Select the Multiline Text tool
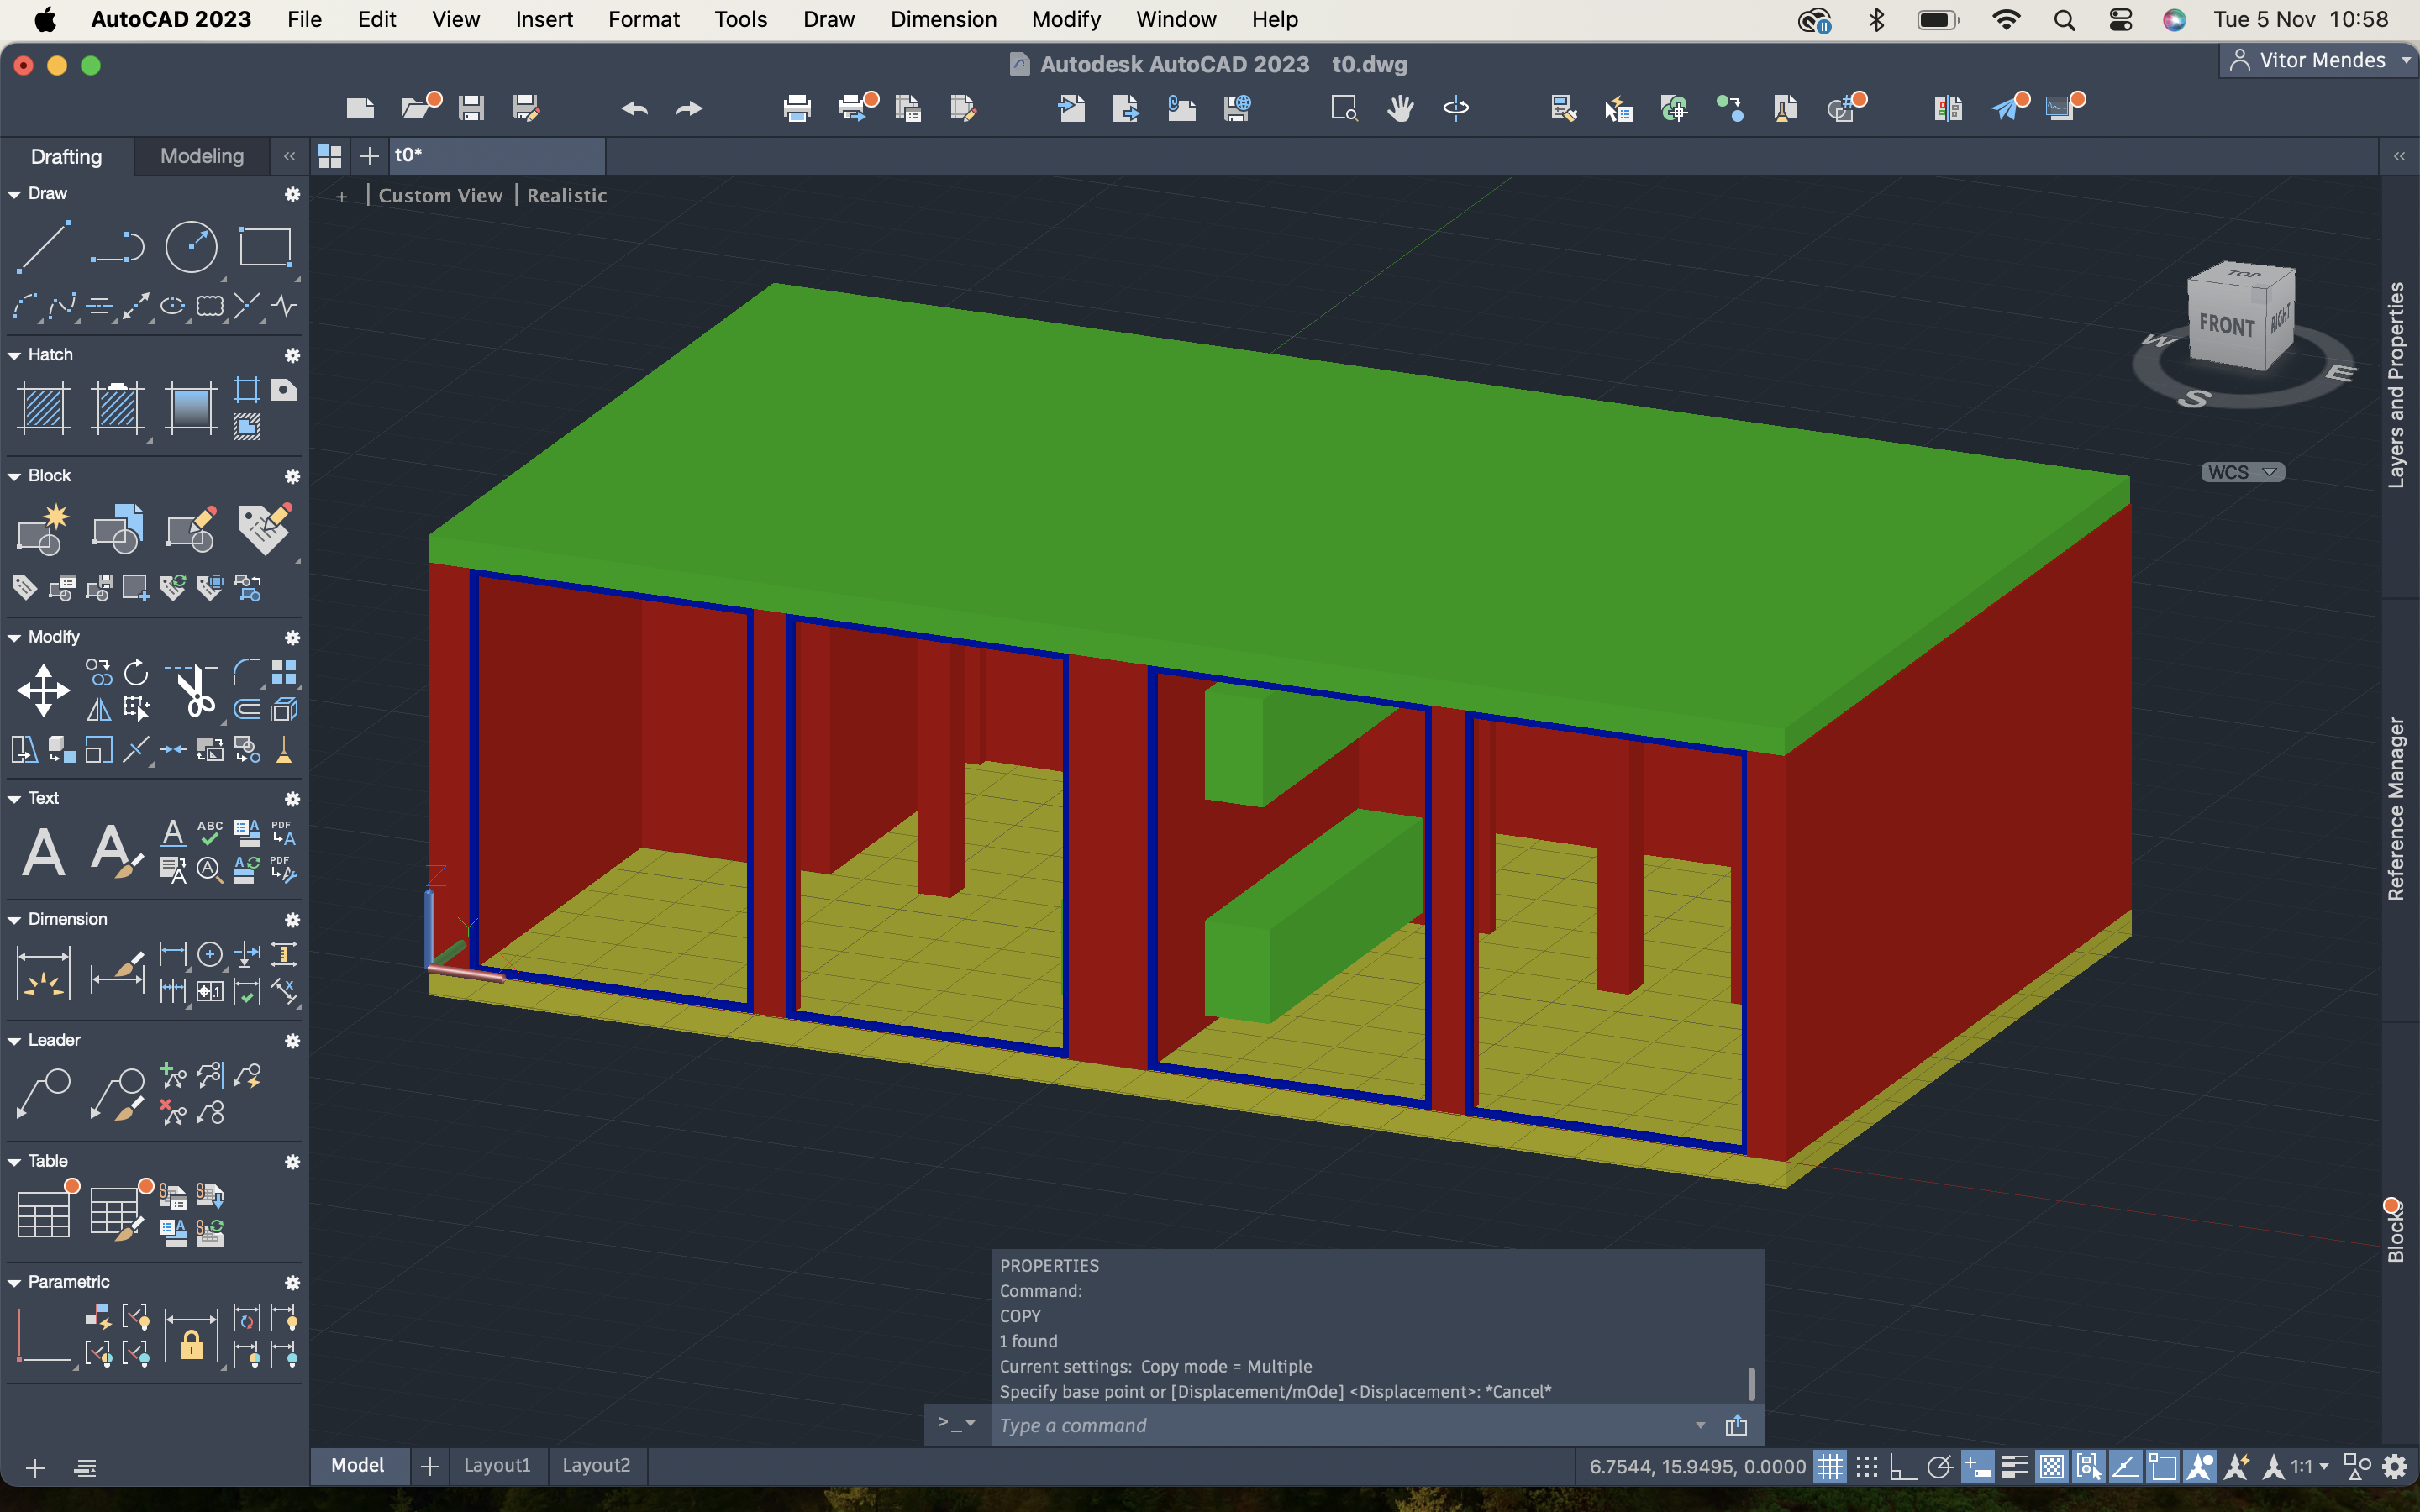 (43, 851)
